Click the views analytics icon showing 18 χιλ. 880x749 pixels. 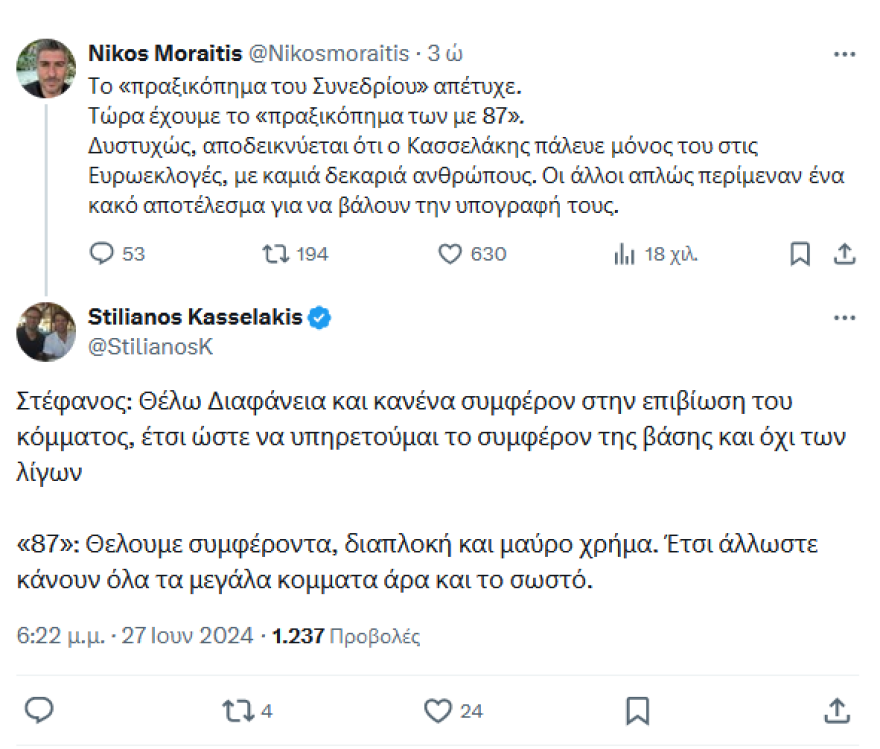tap(625, 254)
